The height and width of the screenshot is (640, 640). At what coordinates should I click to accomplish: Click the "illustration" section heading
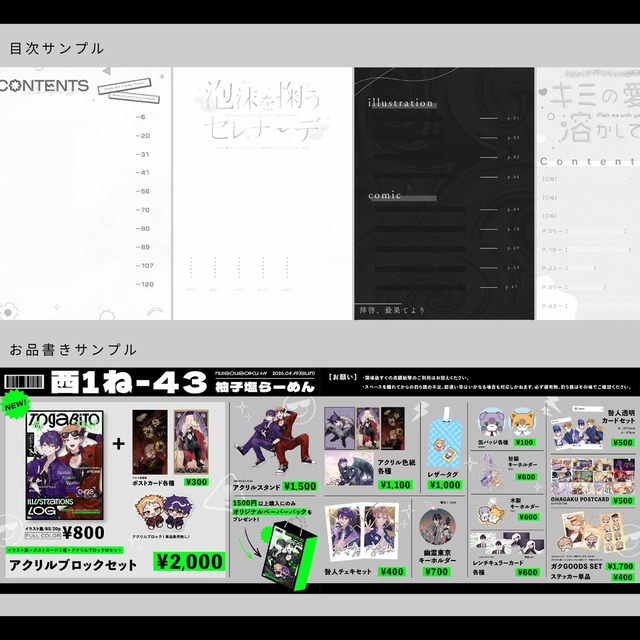[x=400, y=103]
